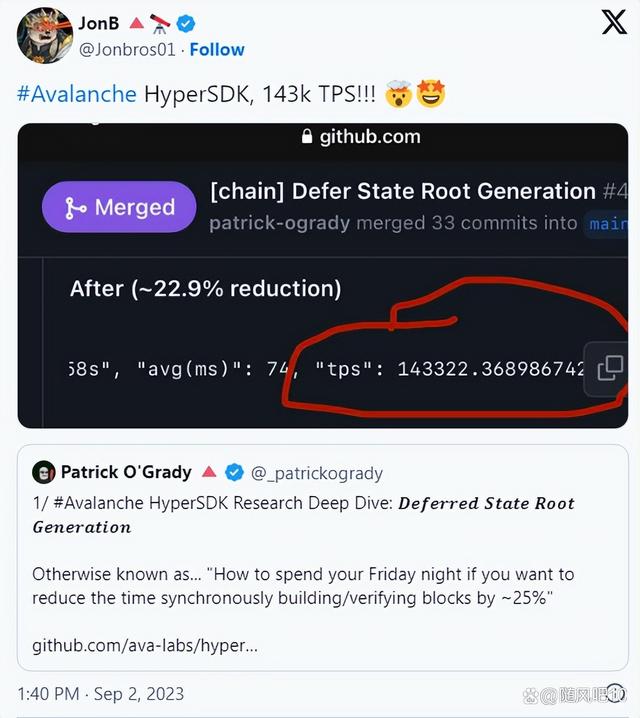640x718 pixels.
Task: Click the quoted tweet's Deferred State Root text
Action: [486, 503]
